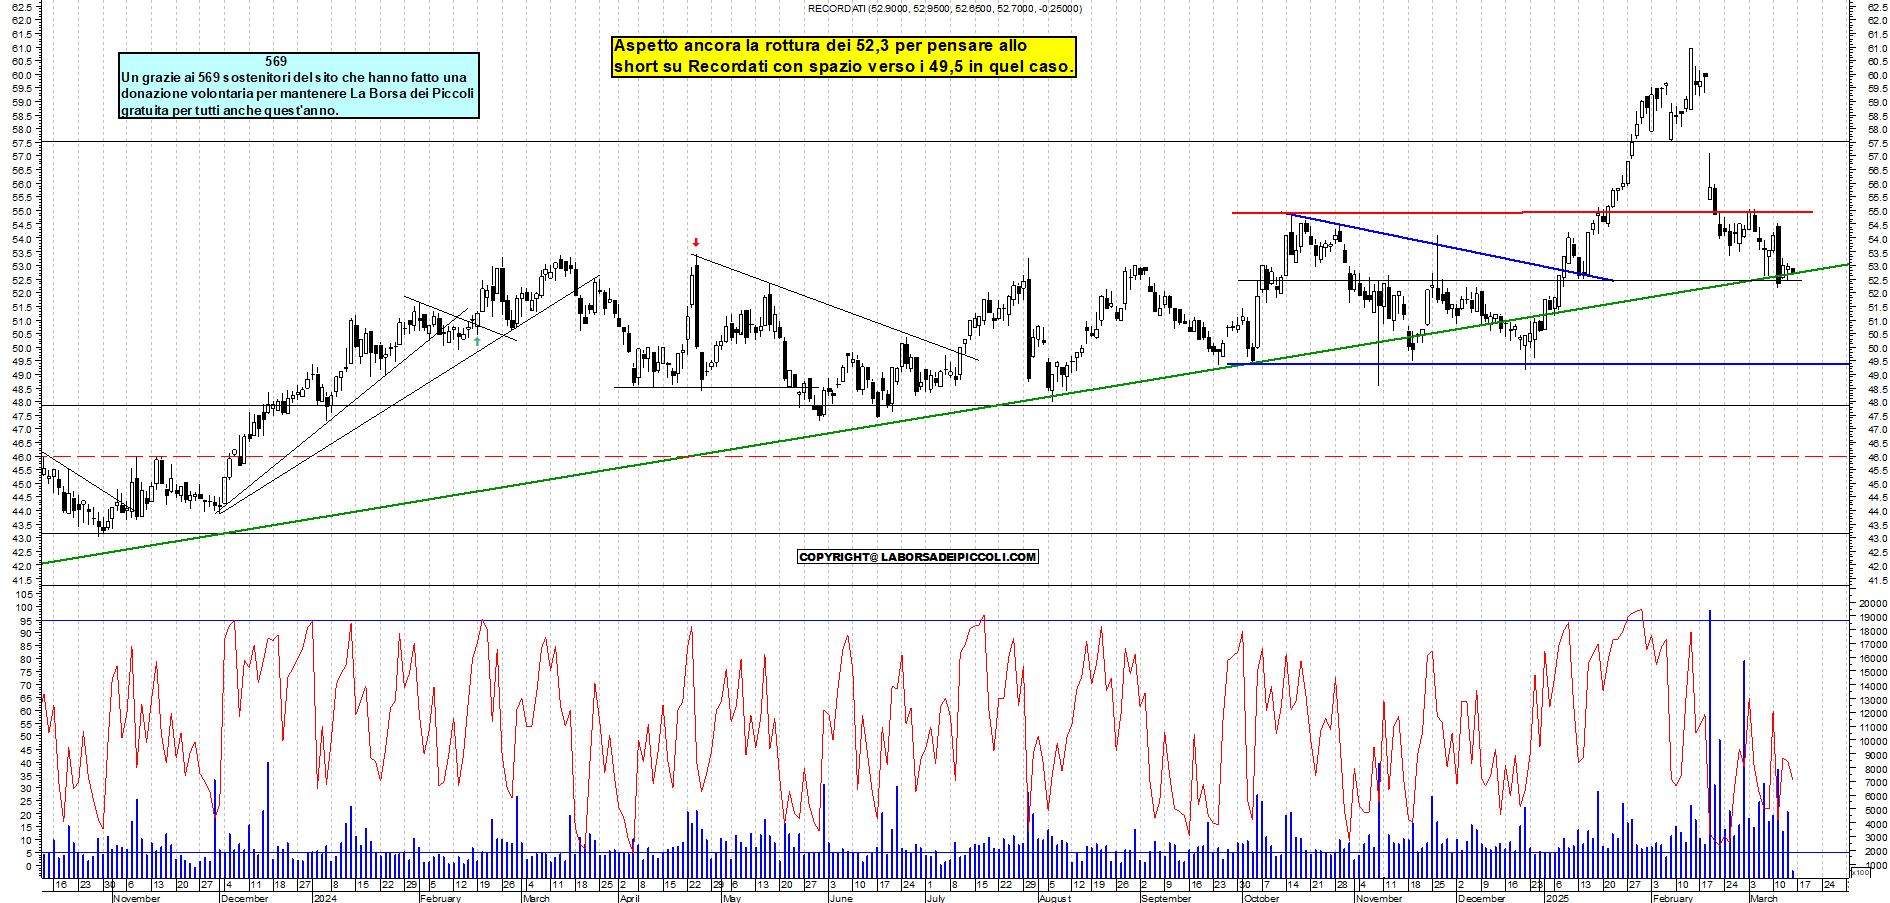Image resolution: width=1890 pixels, height=903 pixels.
Task: Select the blue descending trendline from October high
Action: 1450,247
